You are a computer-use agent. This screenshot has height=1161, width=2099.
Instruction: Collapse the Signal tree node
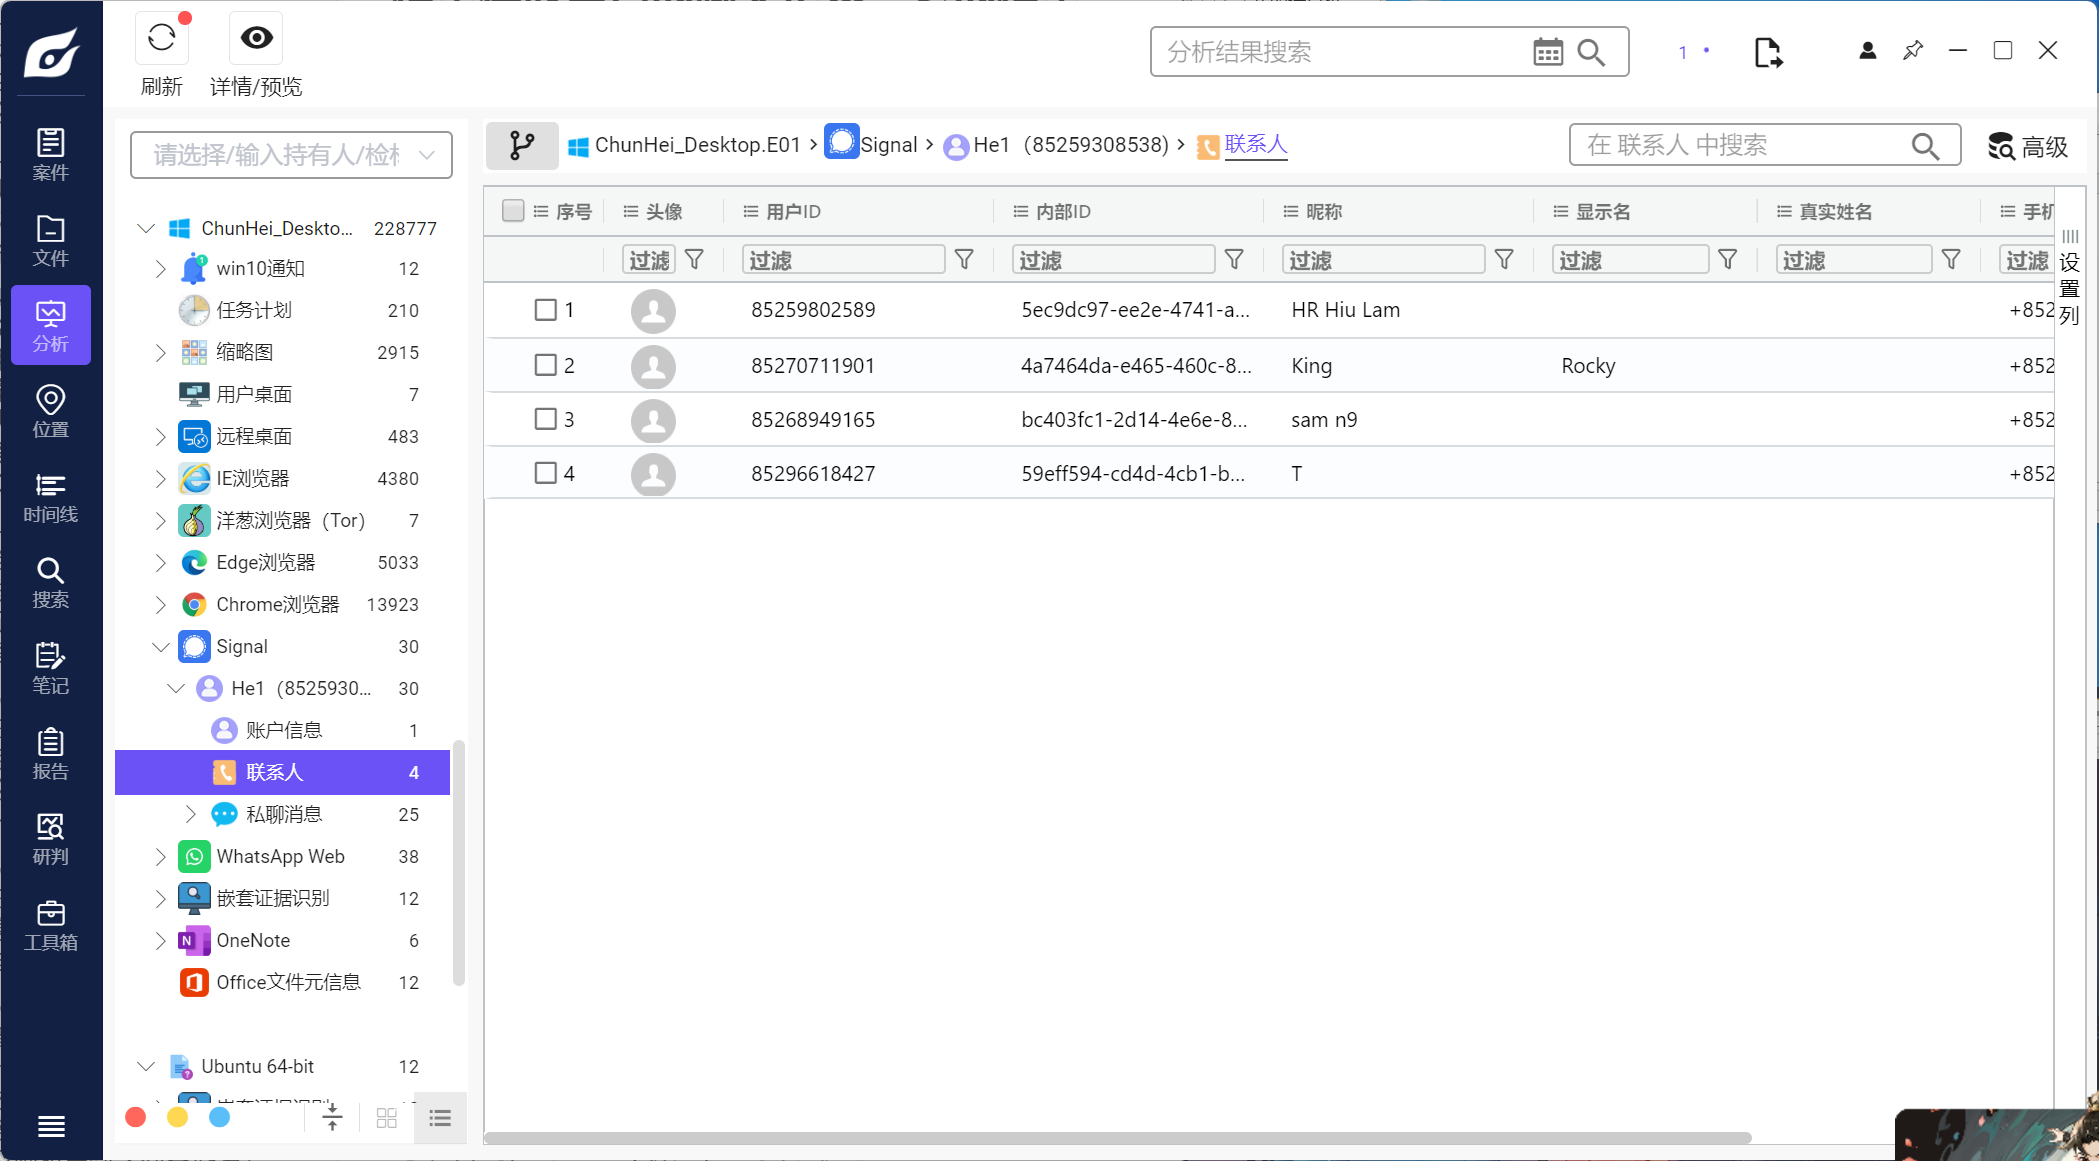tap(160, 647)
